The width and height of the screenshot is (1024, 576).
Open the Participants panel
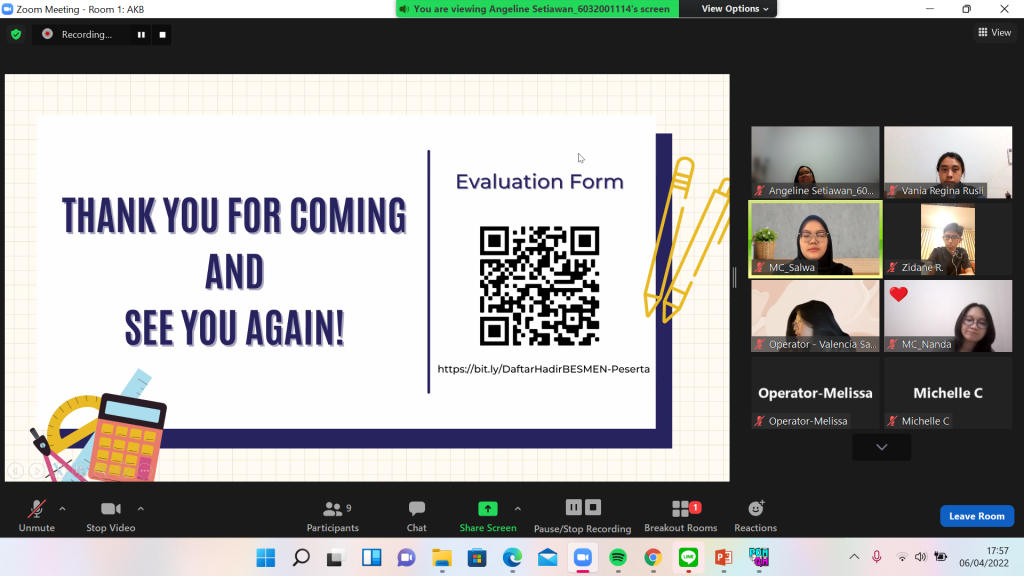(332, 515)
